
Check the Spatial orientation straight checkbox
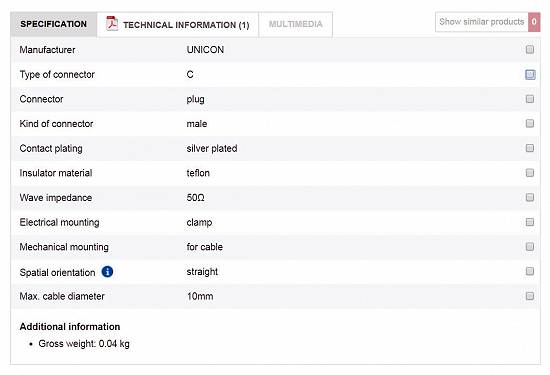pos(530,271)
